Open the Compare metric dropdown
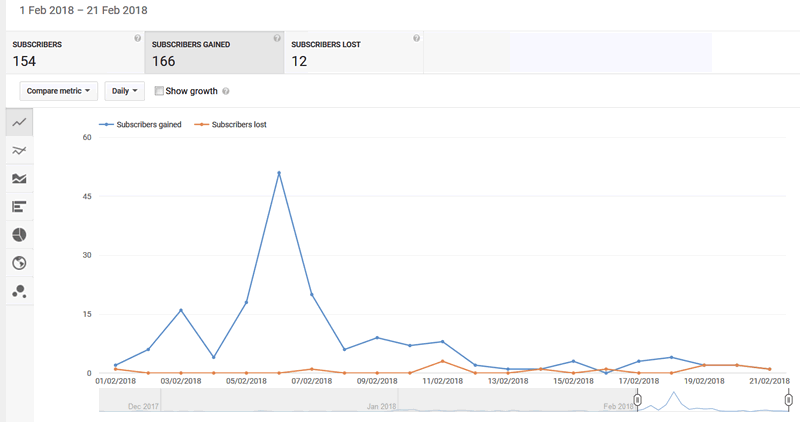Image resolution: width=800 pixels, height=422 pixels. (x=58, y=91)
